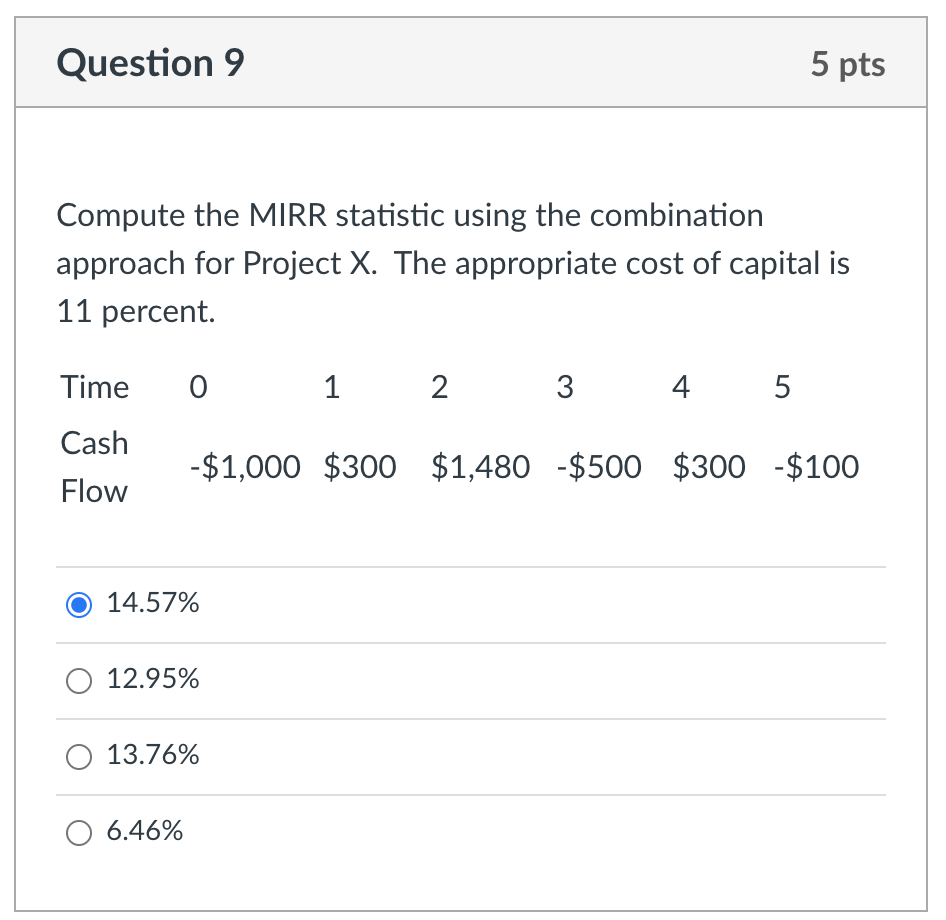Choose 13.76% by clicking its answer label
Image resolution: width=946 pixels, height=920 pixels.
[153, 756]
